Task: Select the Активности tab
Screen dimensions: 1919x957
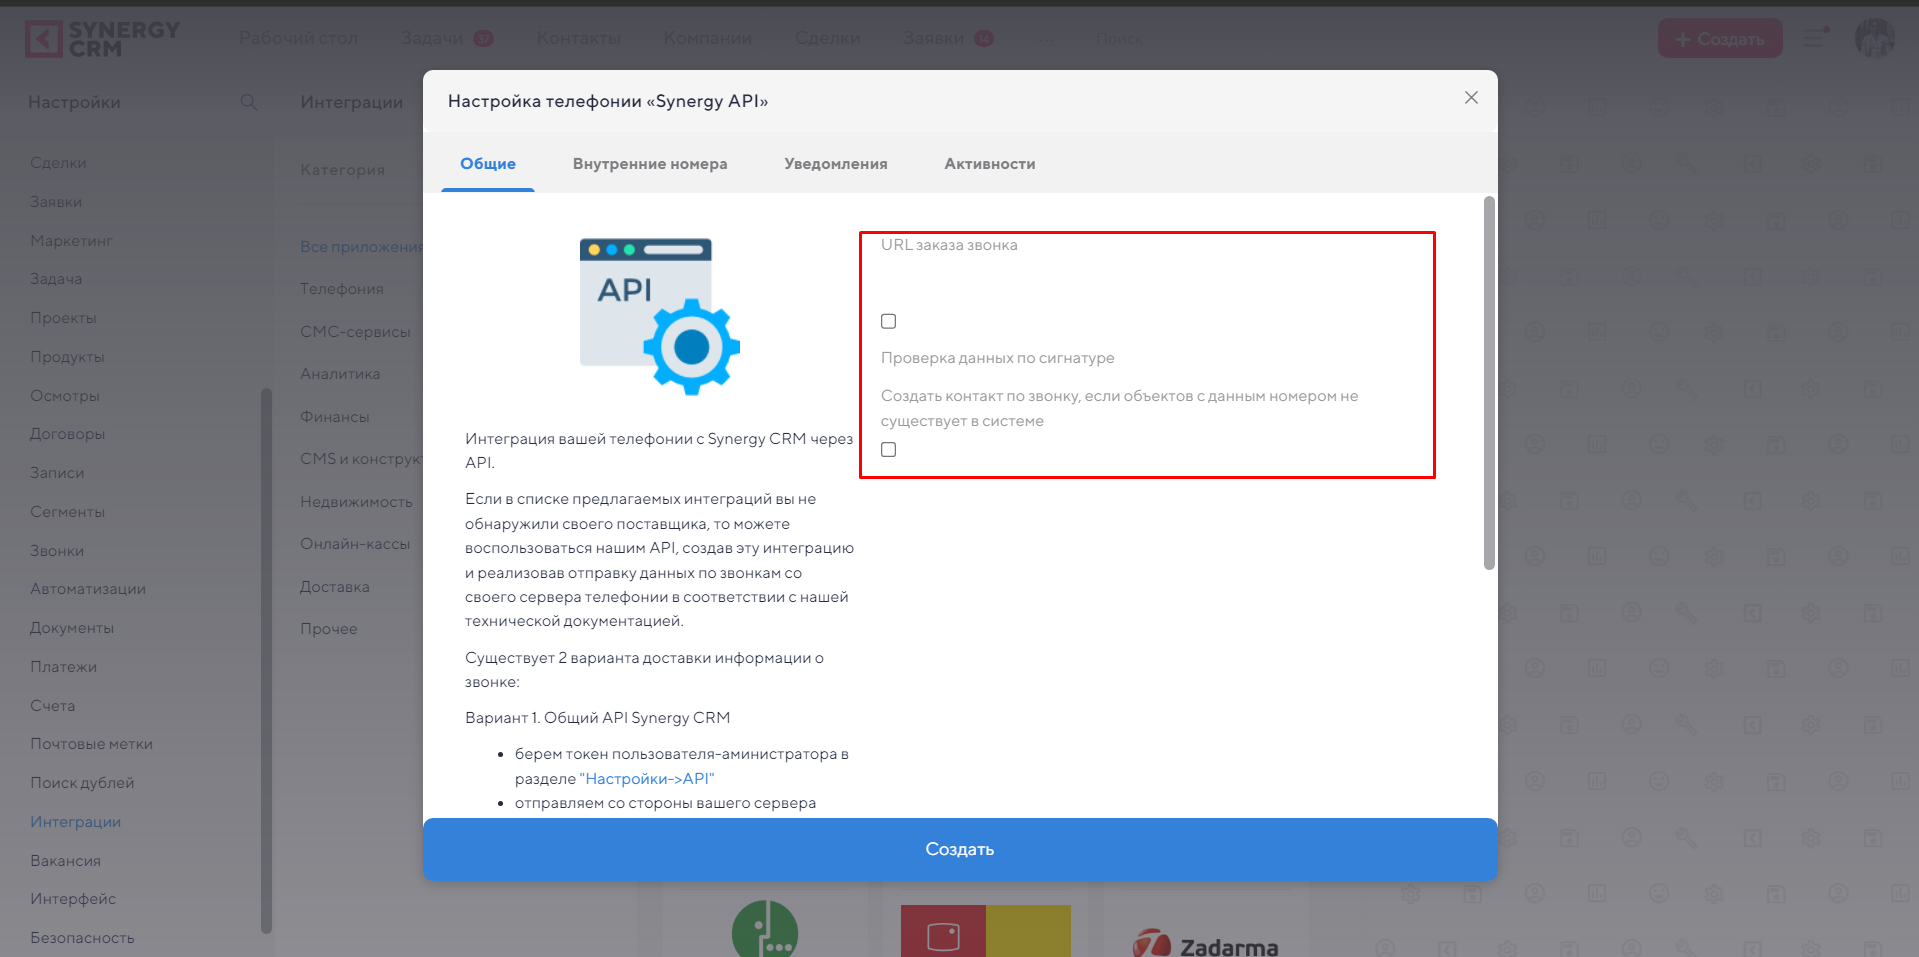Action: pos(990,164)
